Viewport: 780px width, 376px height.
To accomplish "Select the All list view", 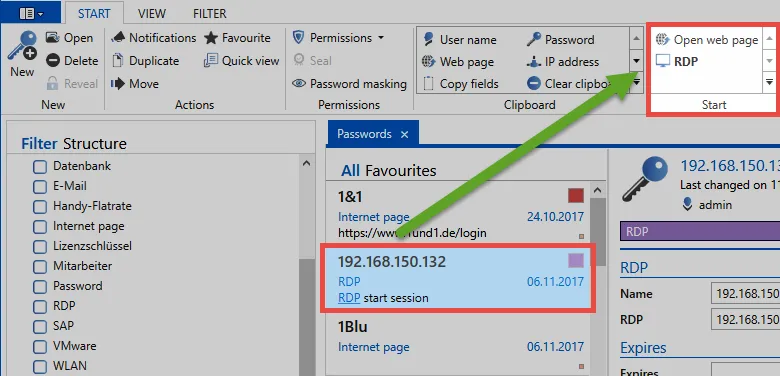I will [350, 171].
